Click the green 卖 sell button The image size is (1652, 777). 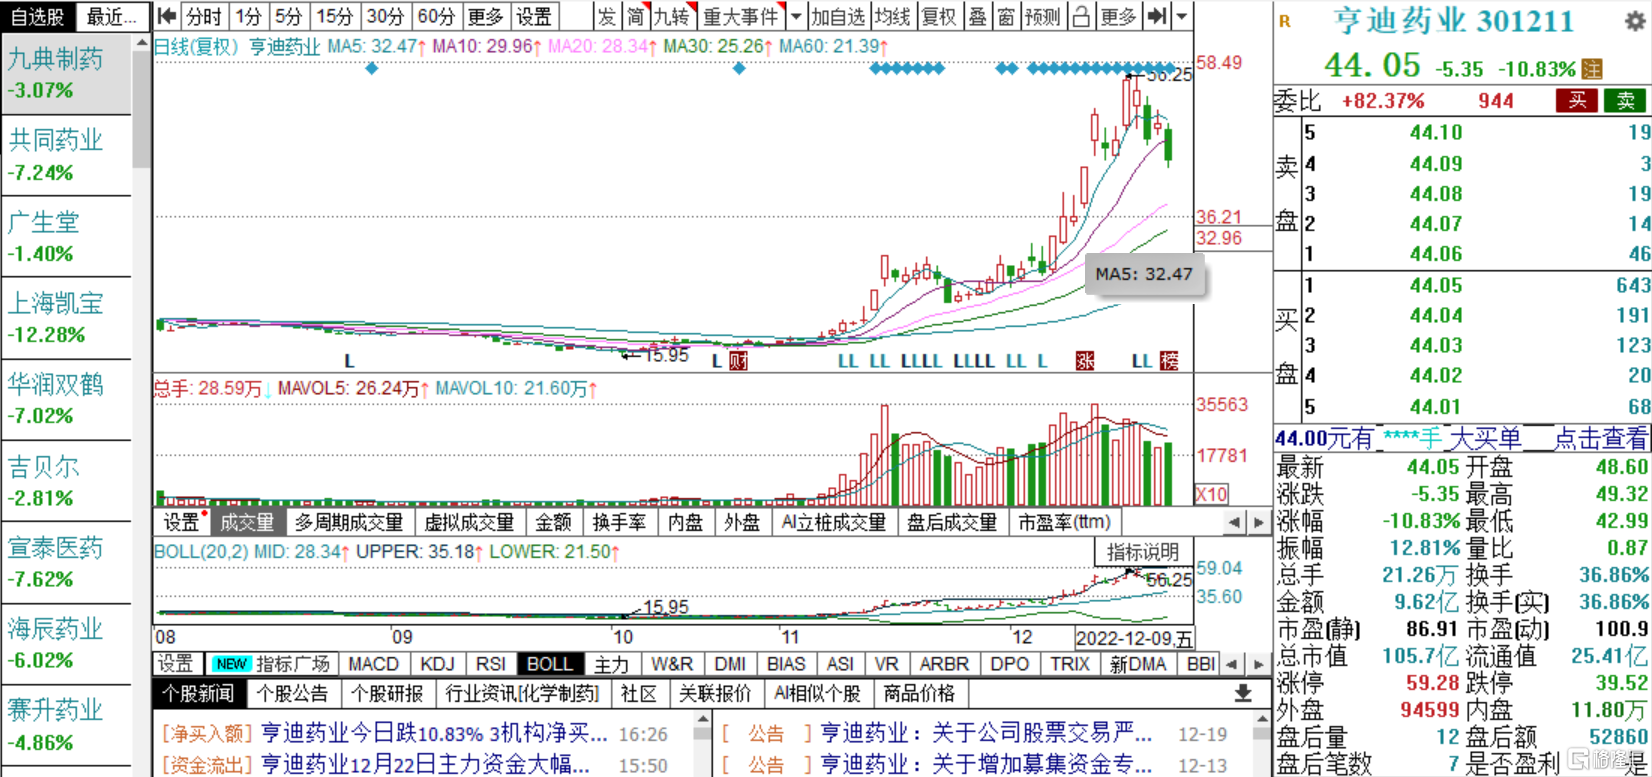pyautogui.click(x=1626, y=100)
